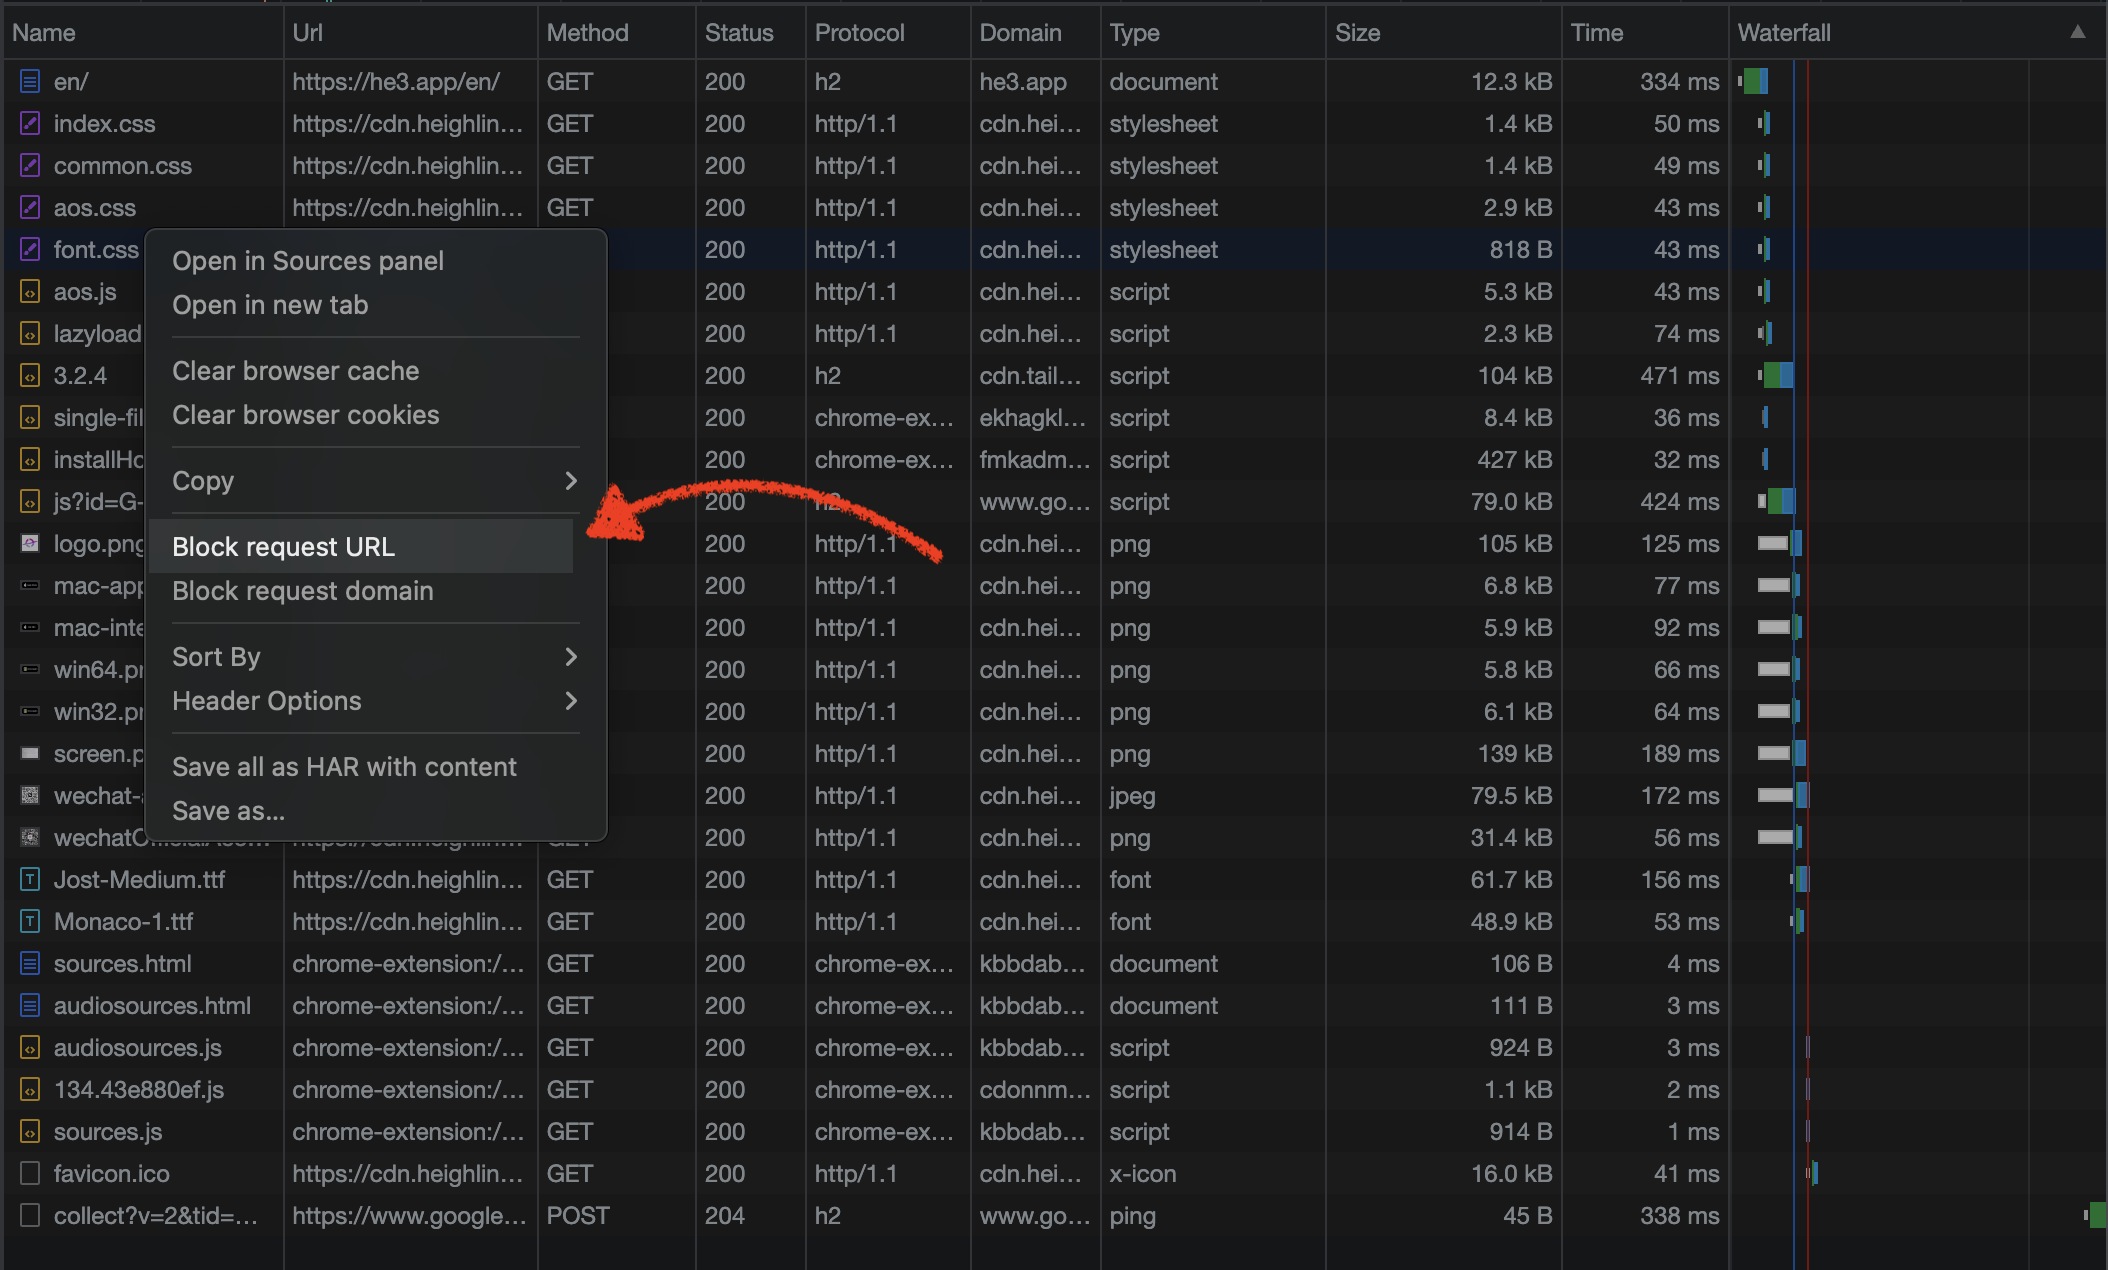
Task: Click the script icon beside aos.js
Action: [30, 292]
